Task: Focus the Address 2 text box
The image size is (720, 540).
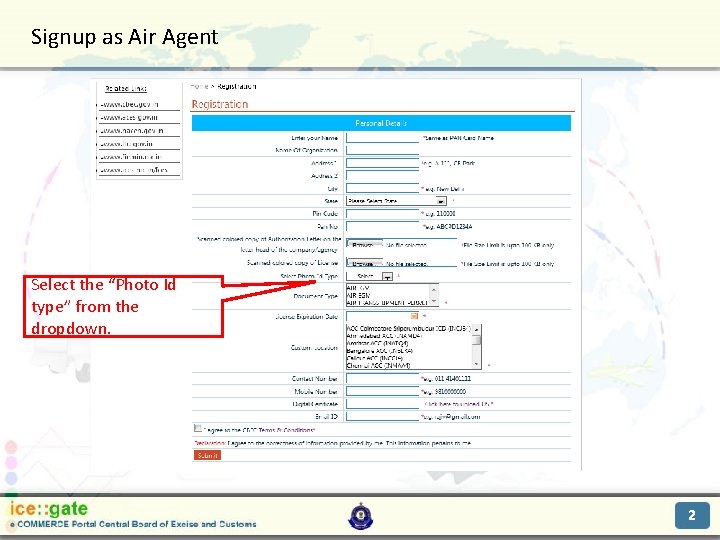Action: (x=382, y=175)
